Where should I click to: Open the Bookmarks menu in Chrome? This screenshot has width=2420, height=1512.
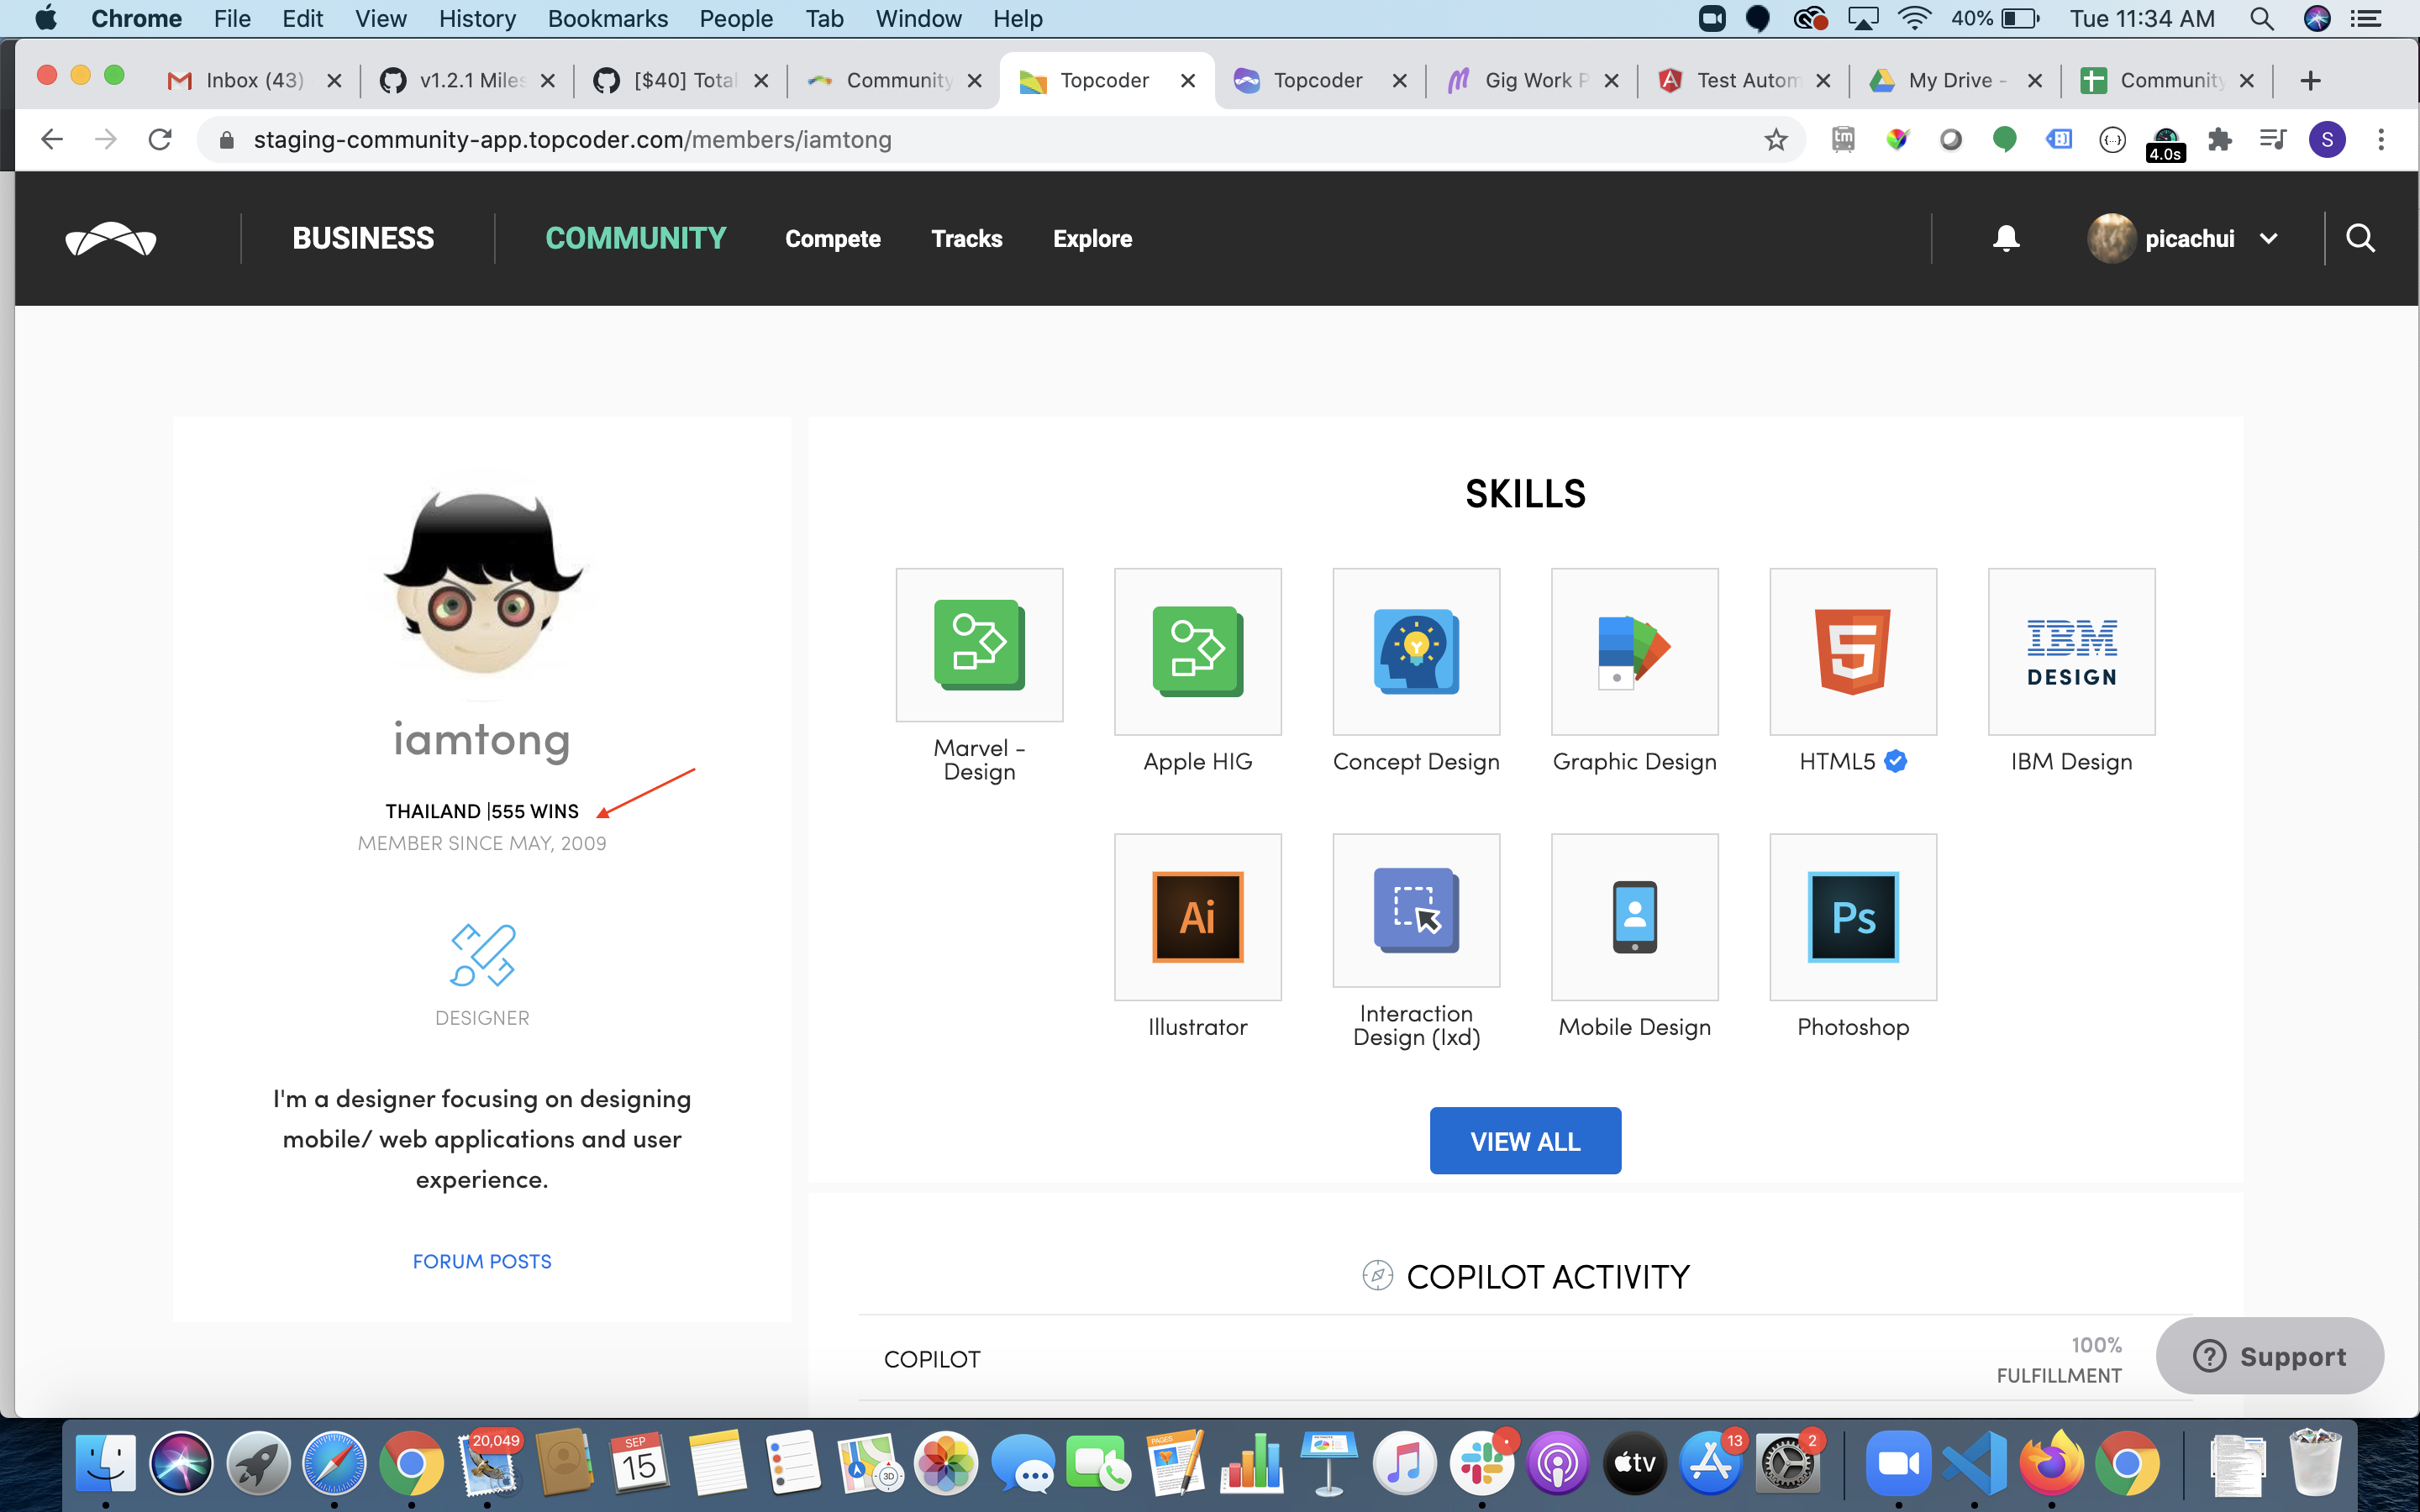point(607,19)
